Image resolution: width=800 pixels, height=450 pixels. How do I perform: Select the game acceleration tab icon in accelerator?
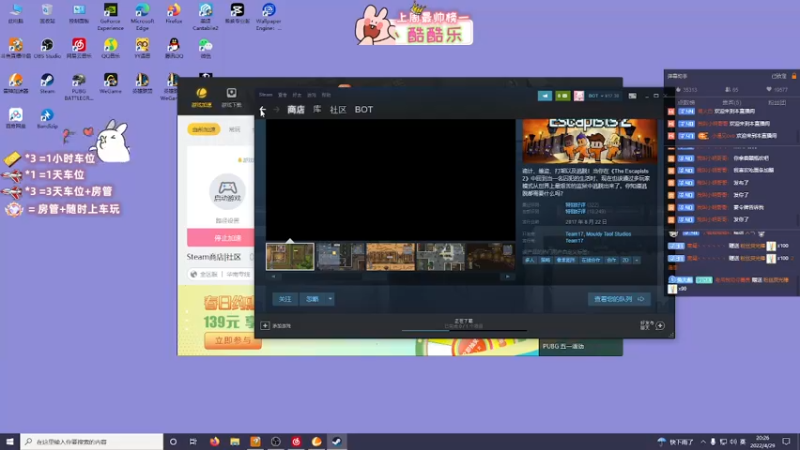click(202, 96)
